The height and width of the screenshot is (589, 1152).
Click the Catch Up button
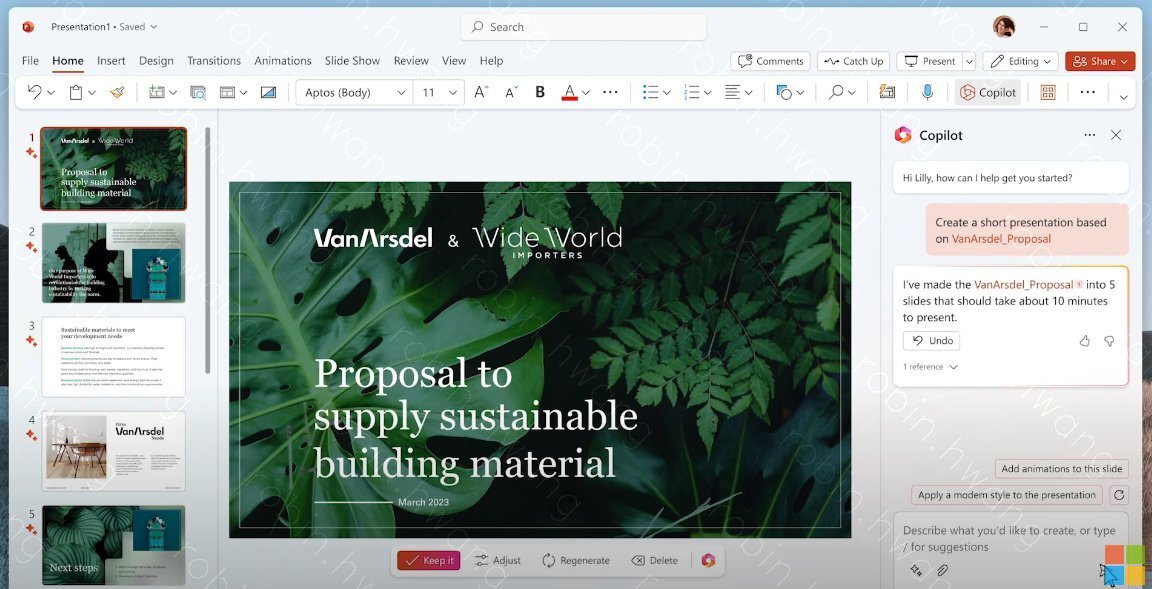[x=853, y=61]
